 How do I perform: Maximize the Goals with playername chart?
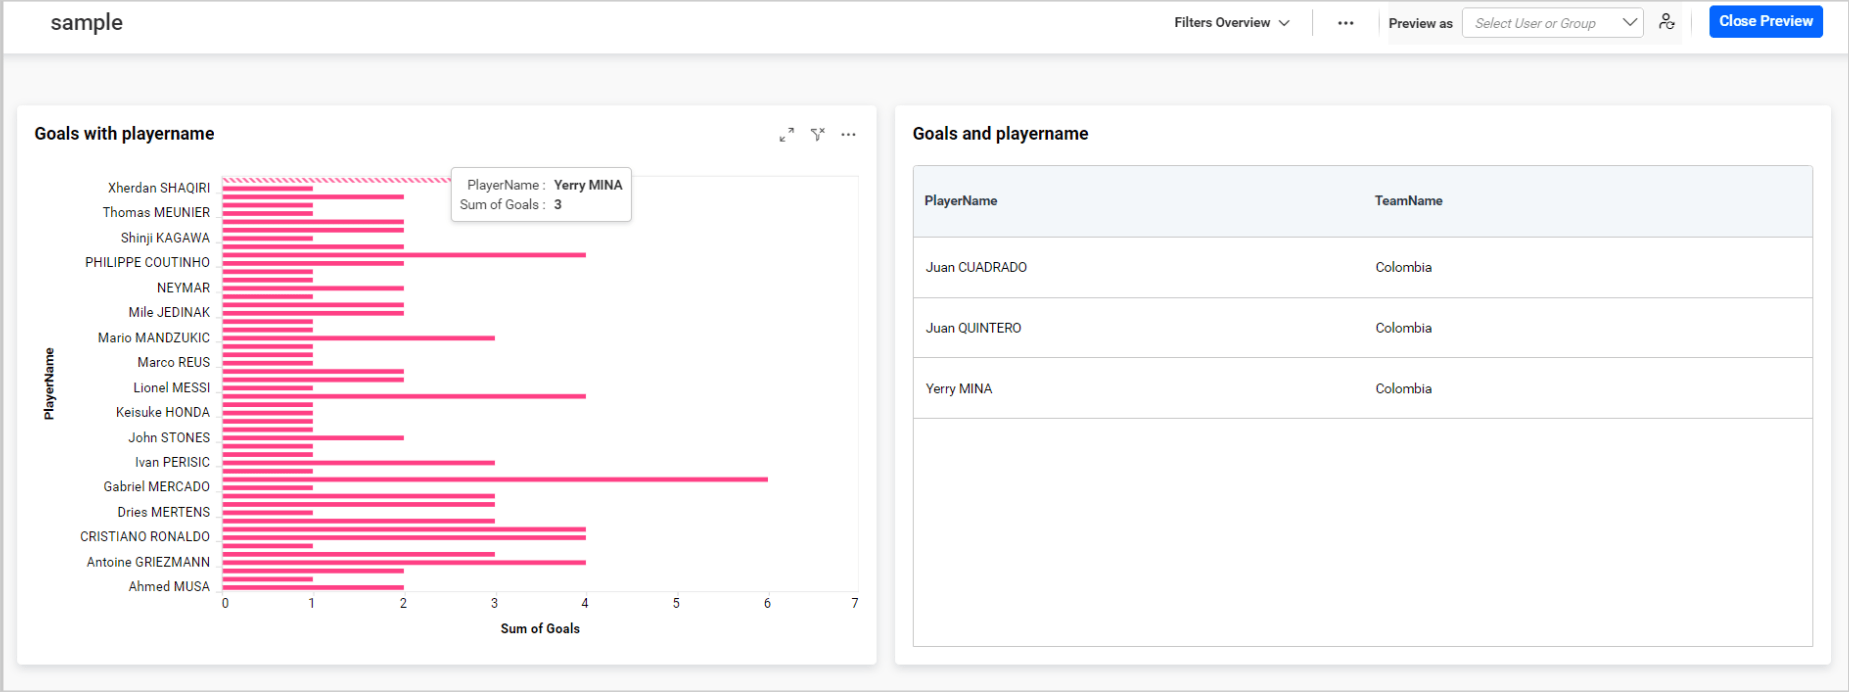click(x=787, y=135)
